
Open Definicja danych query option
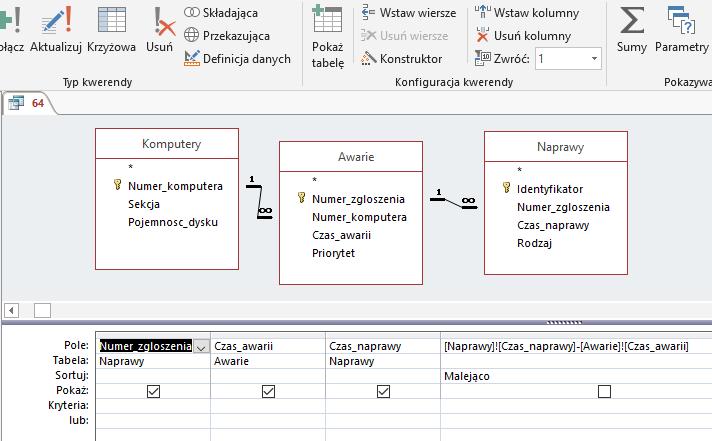[x=237, y=59]
